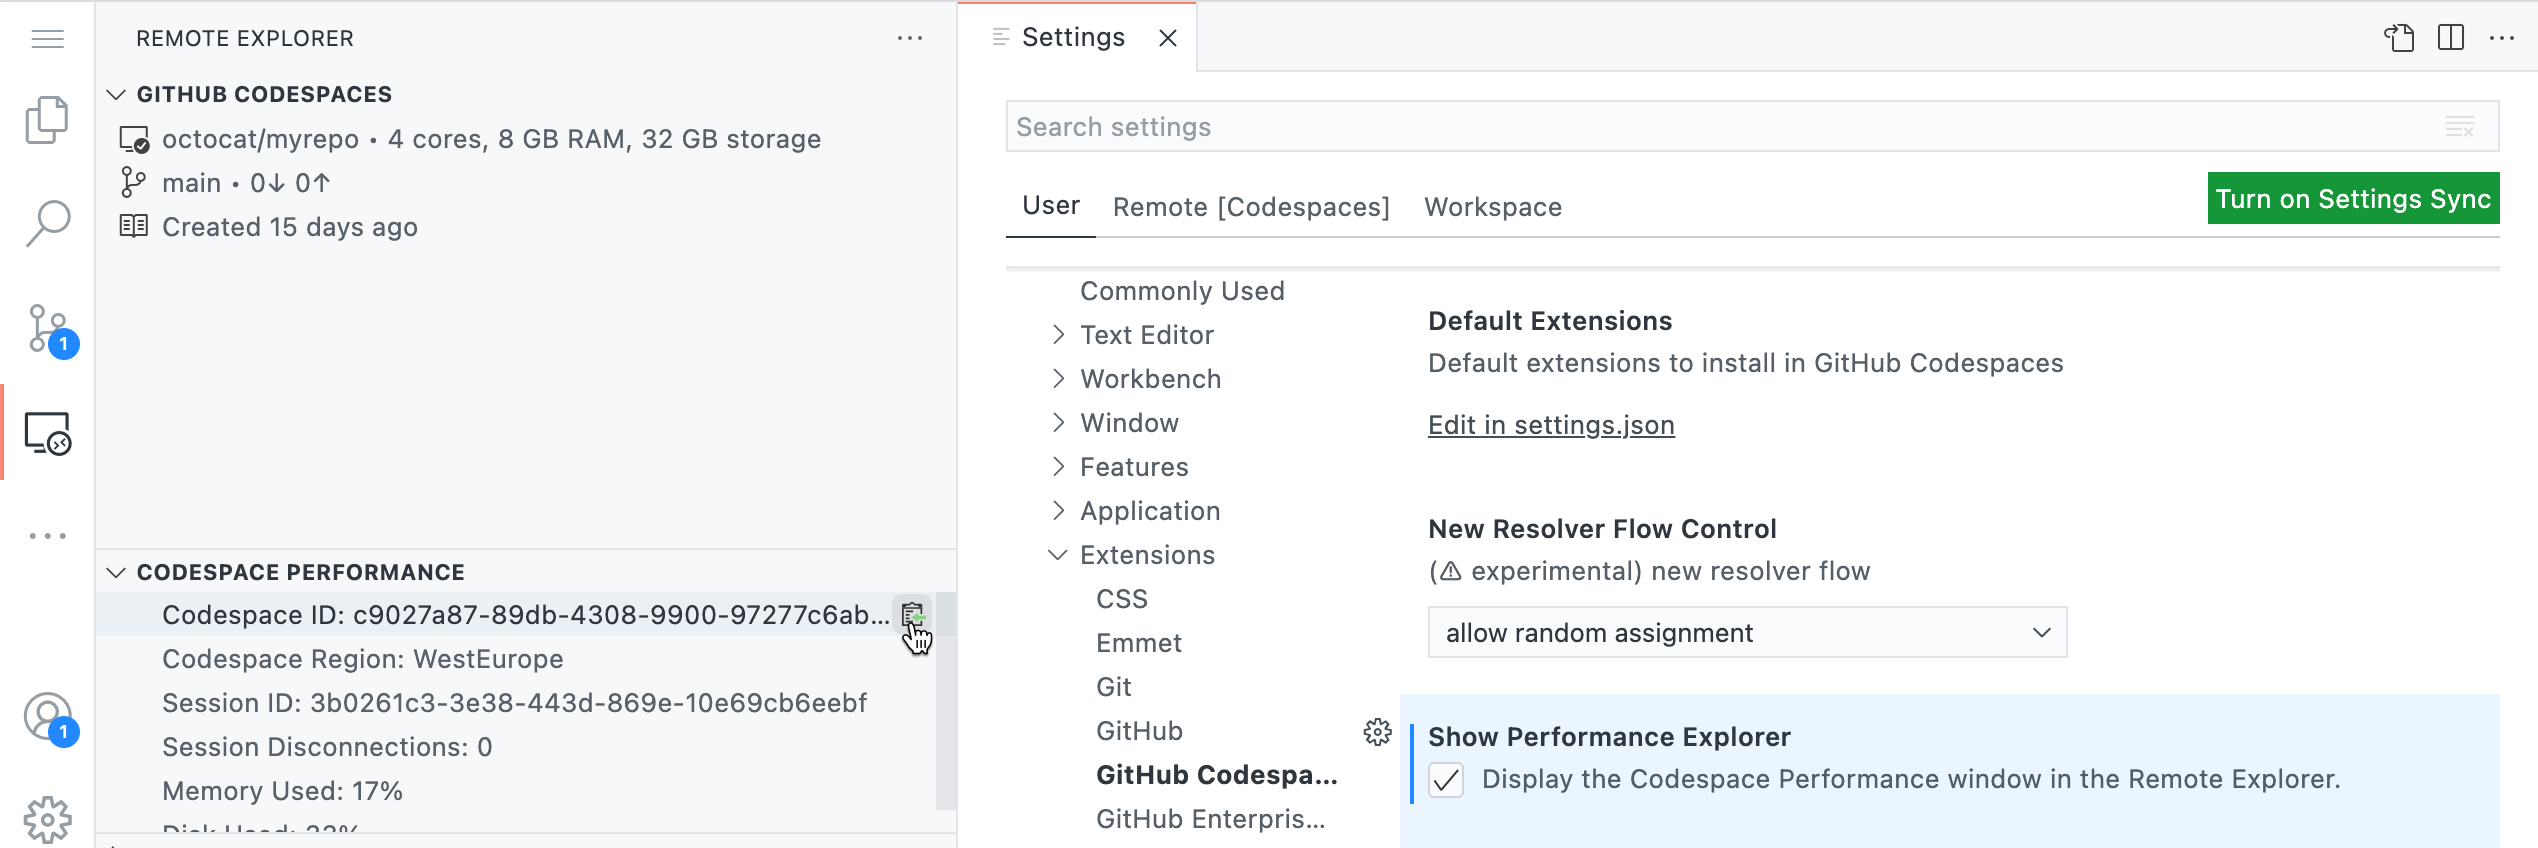This screenshot has height=848, width=2538.
Task: Select GitHub extension settings
Action: coord(1139,731)
